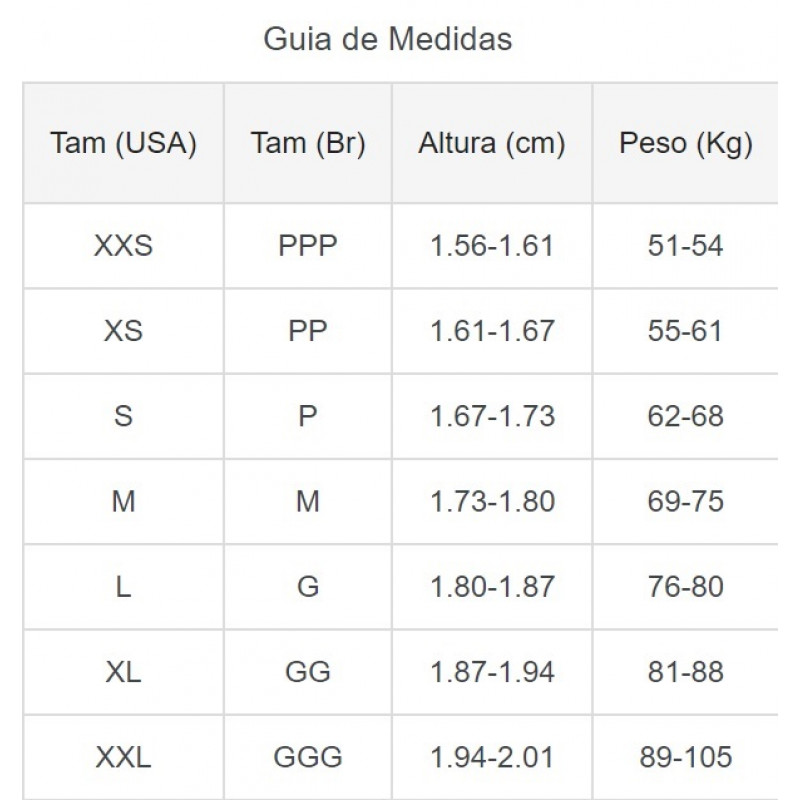
Task: Click the XL size cell
Action: [x=123, y=671]
